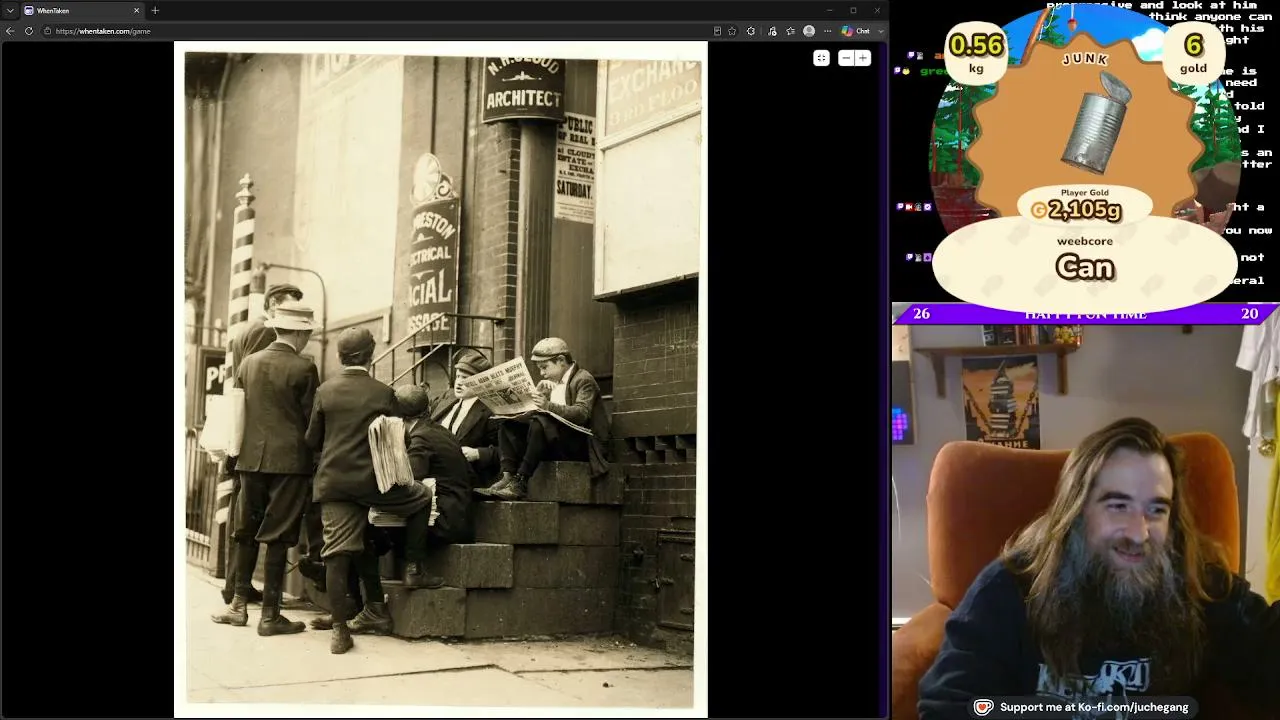Open the browser settings and more menu
Screen dimensions: 1280x720
tap(828, 31)
